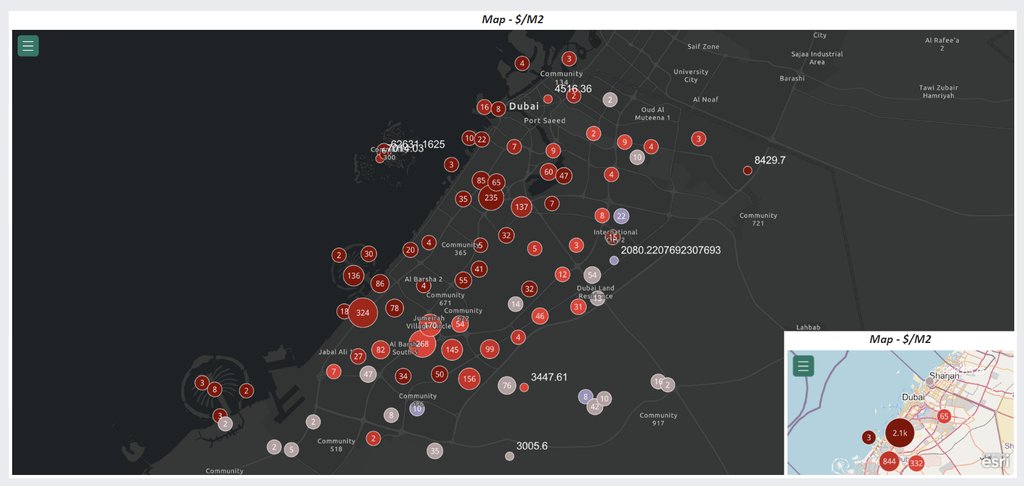Click the point marker beside 4516.36
The image size is (1024, 486).
point(548,99)
